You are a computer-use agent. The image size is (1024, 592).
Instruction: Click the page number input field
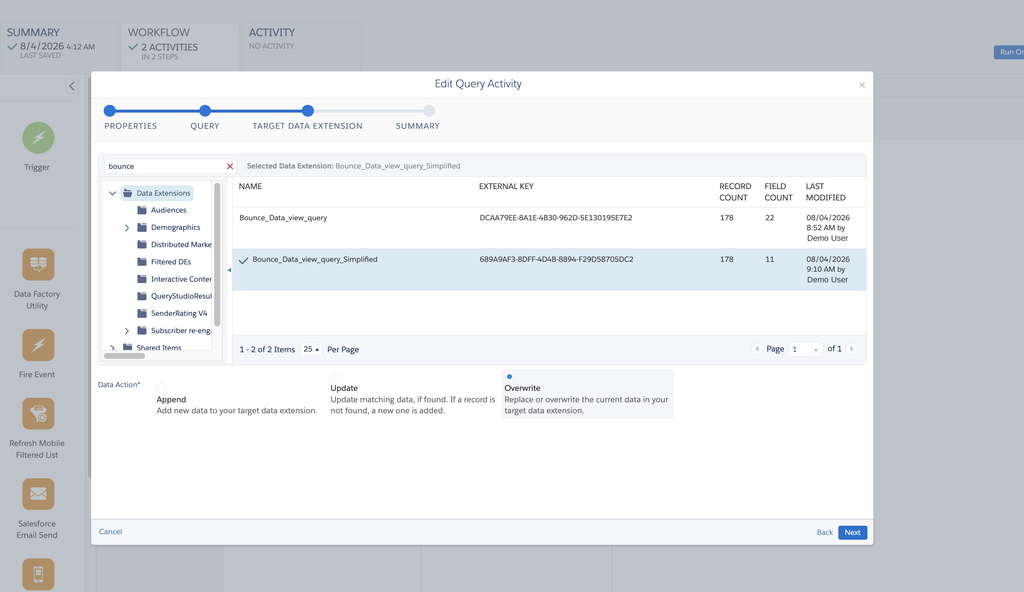pyautogui.click(x=799, y=350)
